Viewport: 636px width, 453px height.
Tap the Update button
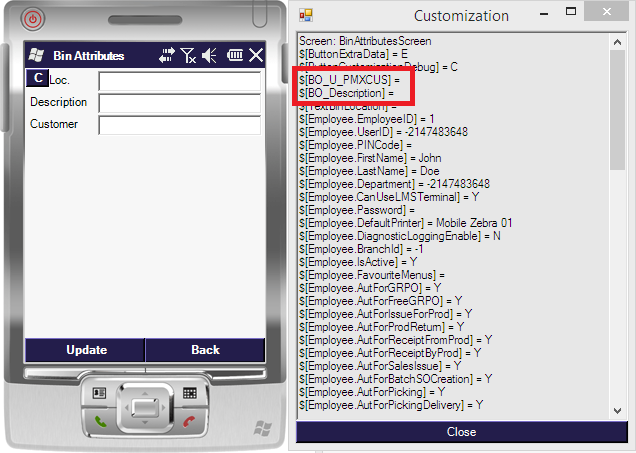86,350
